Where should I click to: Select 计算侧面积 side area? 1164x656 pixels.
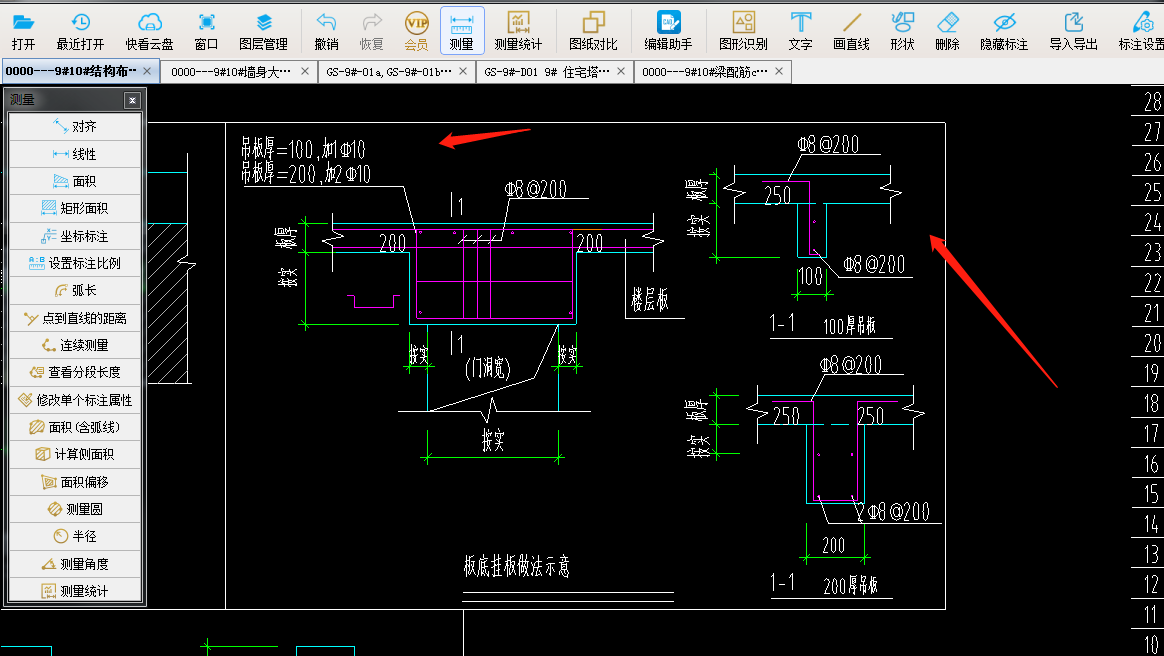pos(74,454)
